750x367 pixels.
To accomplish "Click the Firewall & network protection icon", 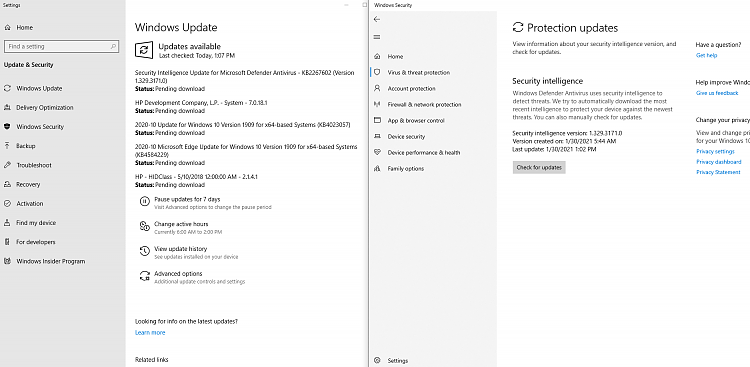I will [x=377, y=104].
